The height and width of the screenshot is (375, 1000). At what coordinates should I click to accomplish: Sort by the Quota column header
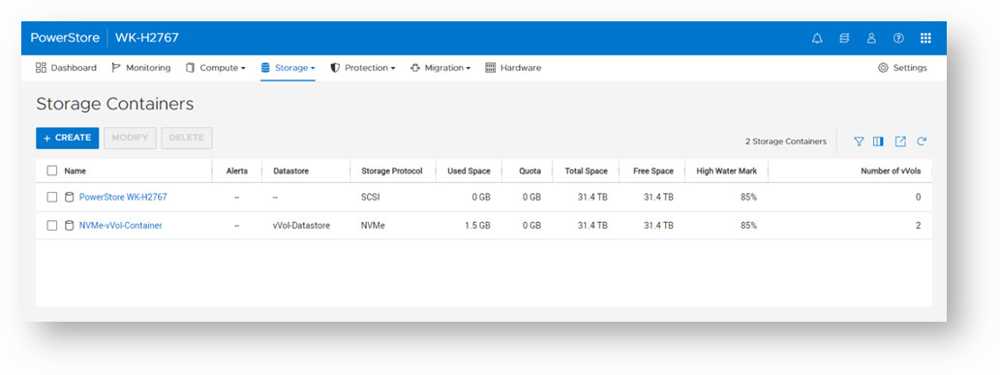pos(529,171)
